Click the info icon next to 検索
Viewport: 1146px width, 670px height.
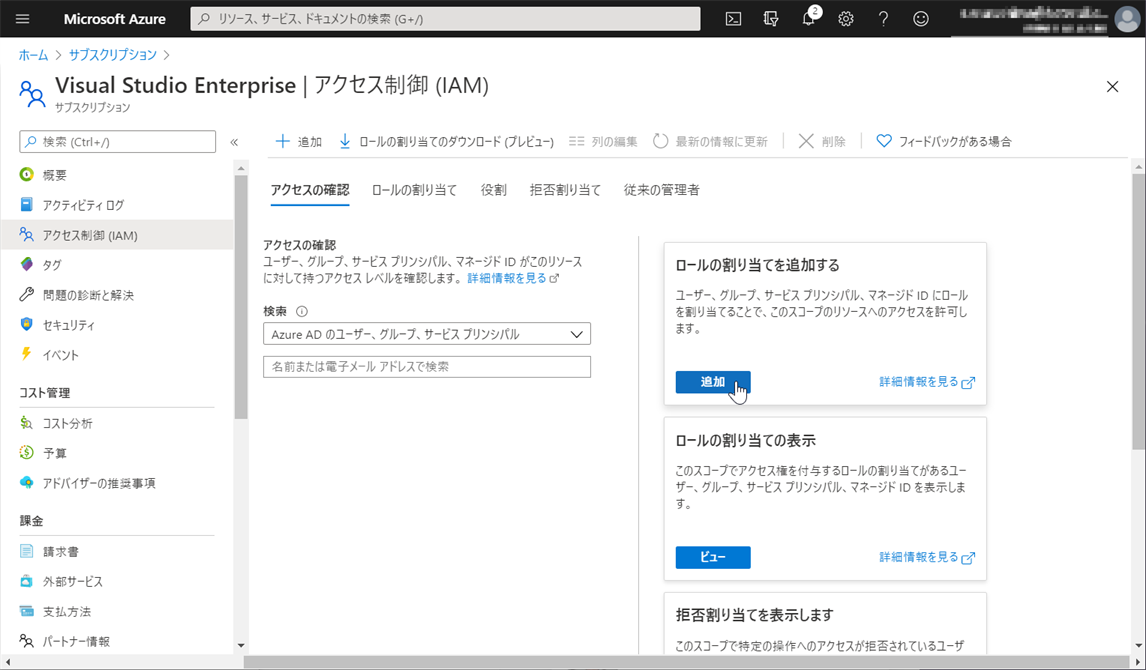(x=302, y=311)
